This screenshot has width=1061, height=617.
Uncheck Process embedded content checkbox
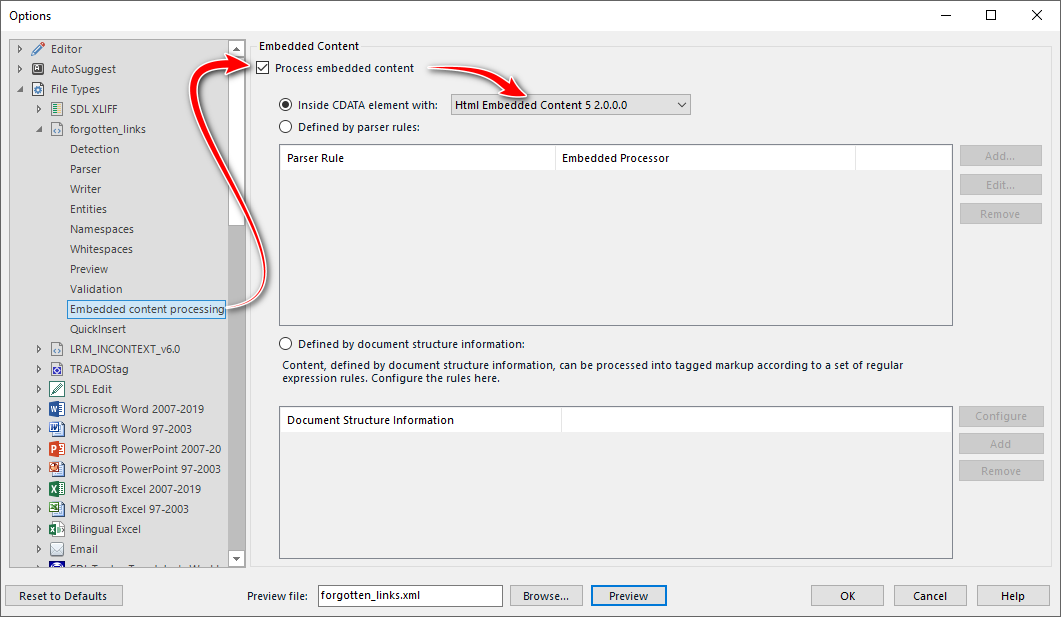point(263,68)
